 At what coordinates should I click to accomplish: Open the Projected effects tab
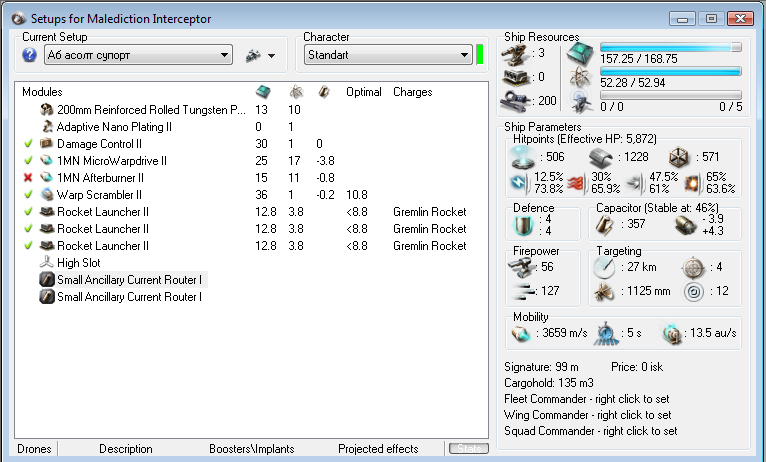(x=378, y=449)
